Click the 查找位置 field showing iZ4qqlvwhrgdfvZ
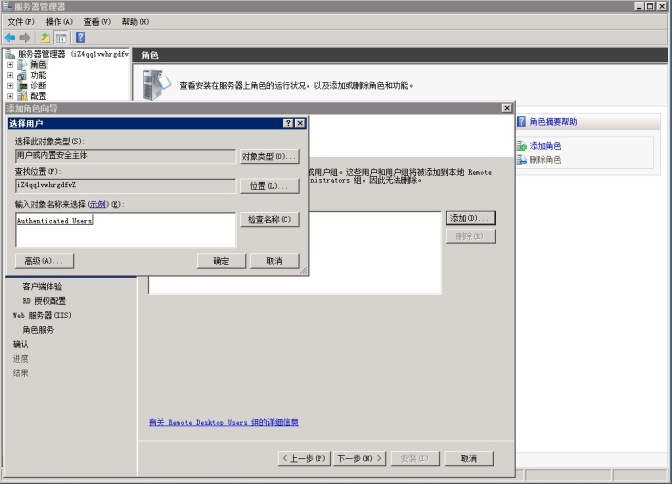Screen dimensions: 672x484 [x=126, y=186]
